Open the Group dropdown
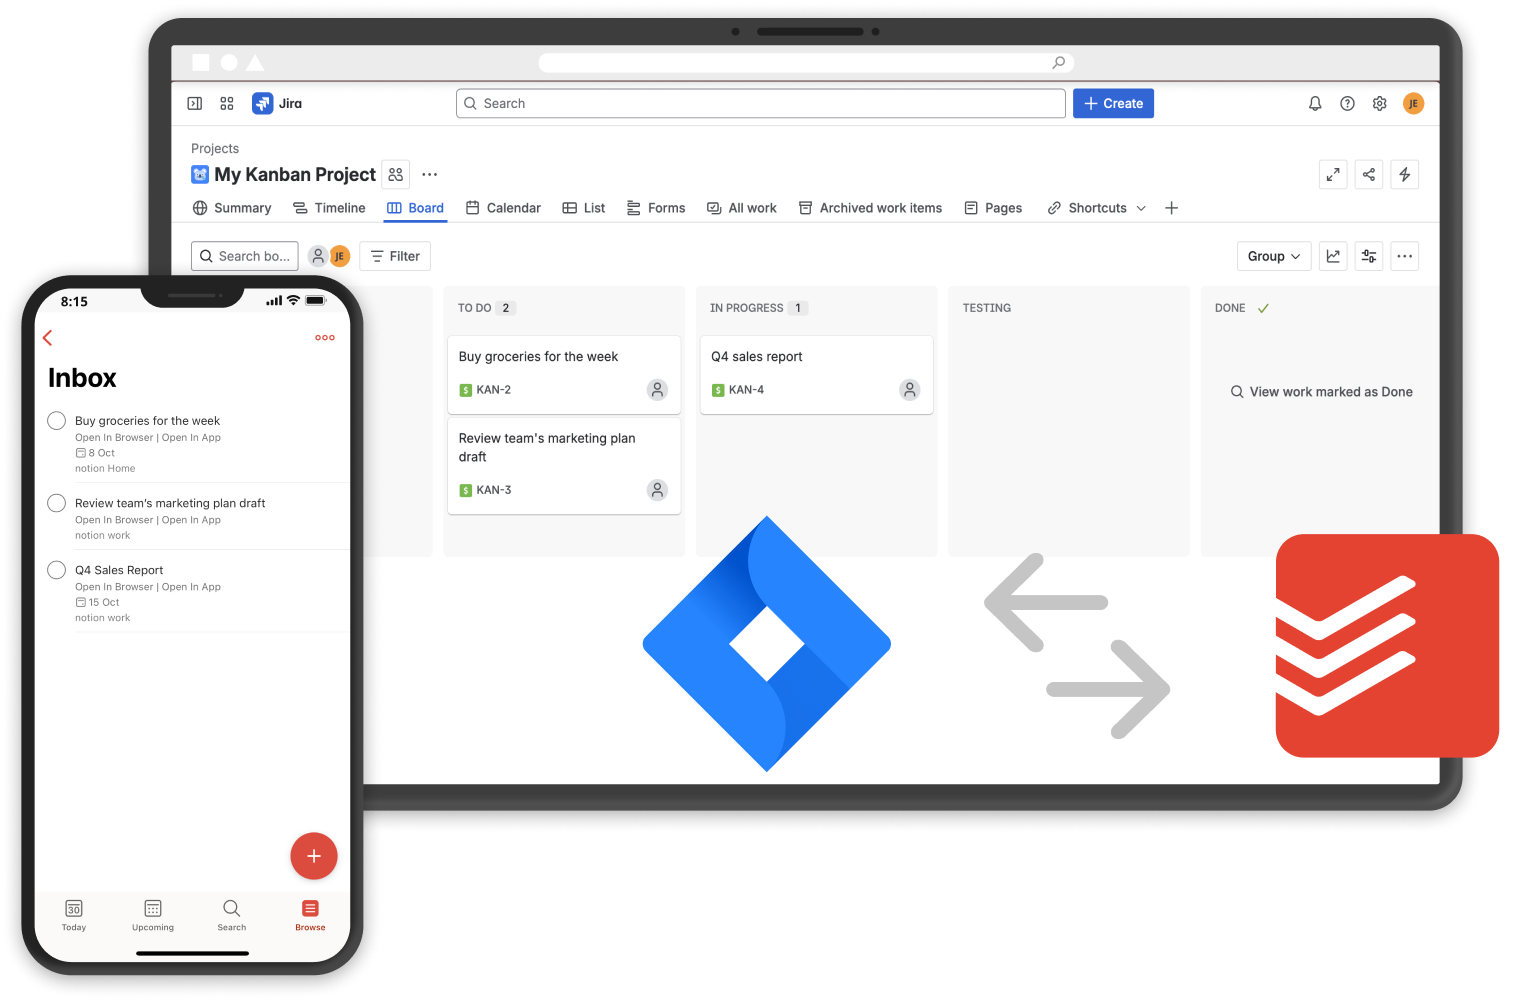Screen dimensions: 1537x1000 coord(1274,256)
